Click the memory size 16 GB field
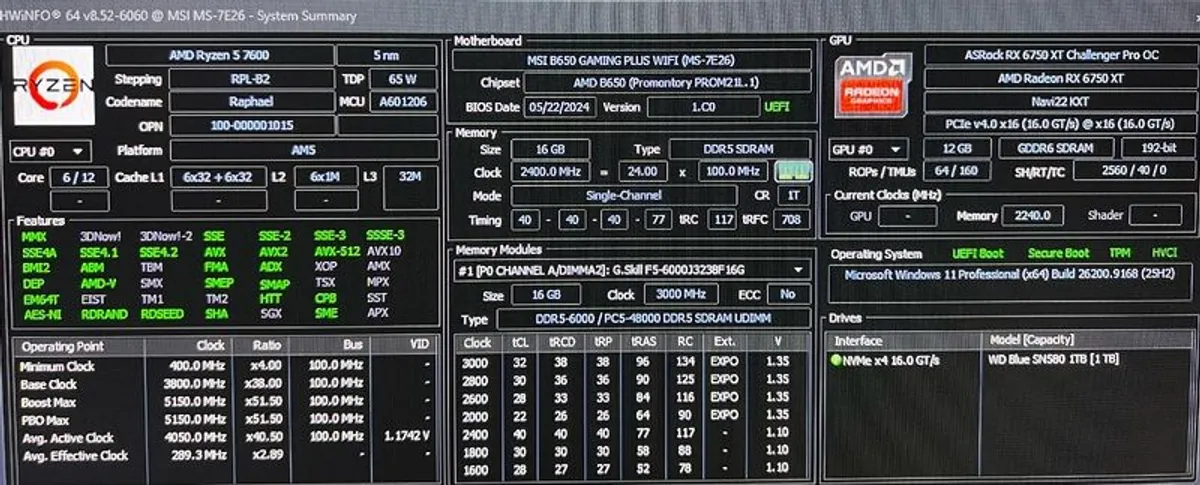This screenshot has width=1200, height=485. [x=548, y=149]
